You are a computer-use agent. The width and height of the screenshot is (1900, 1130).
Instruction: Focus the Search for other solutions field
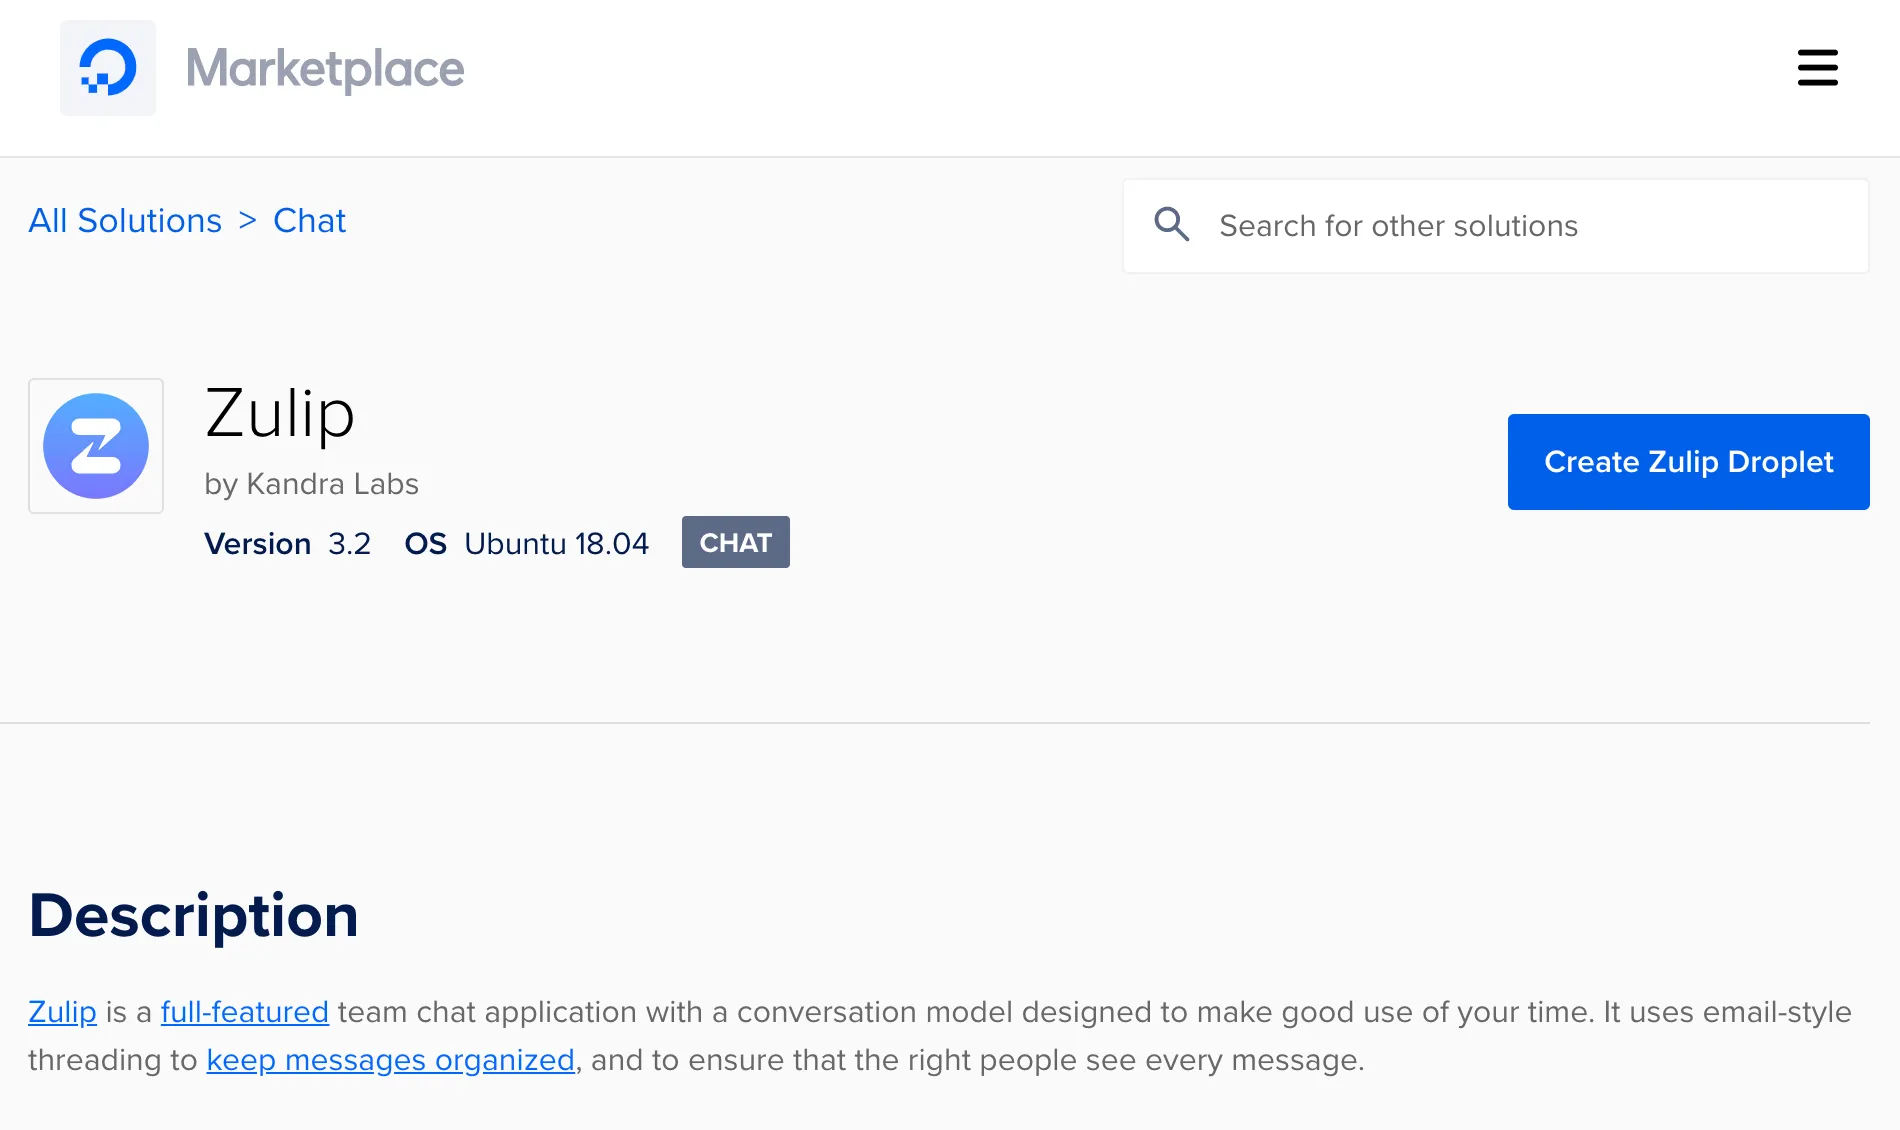pos(1530,226)
